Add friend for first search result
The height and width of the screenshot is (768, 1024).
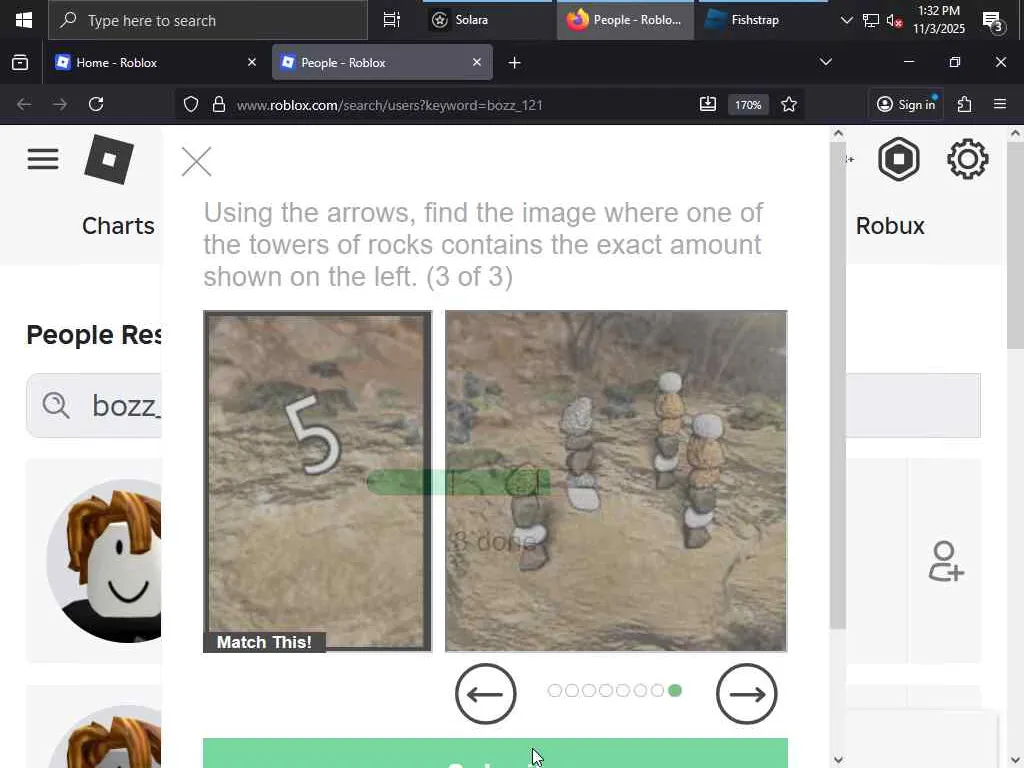[946, 561]
